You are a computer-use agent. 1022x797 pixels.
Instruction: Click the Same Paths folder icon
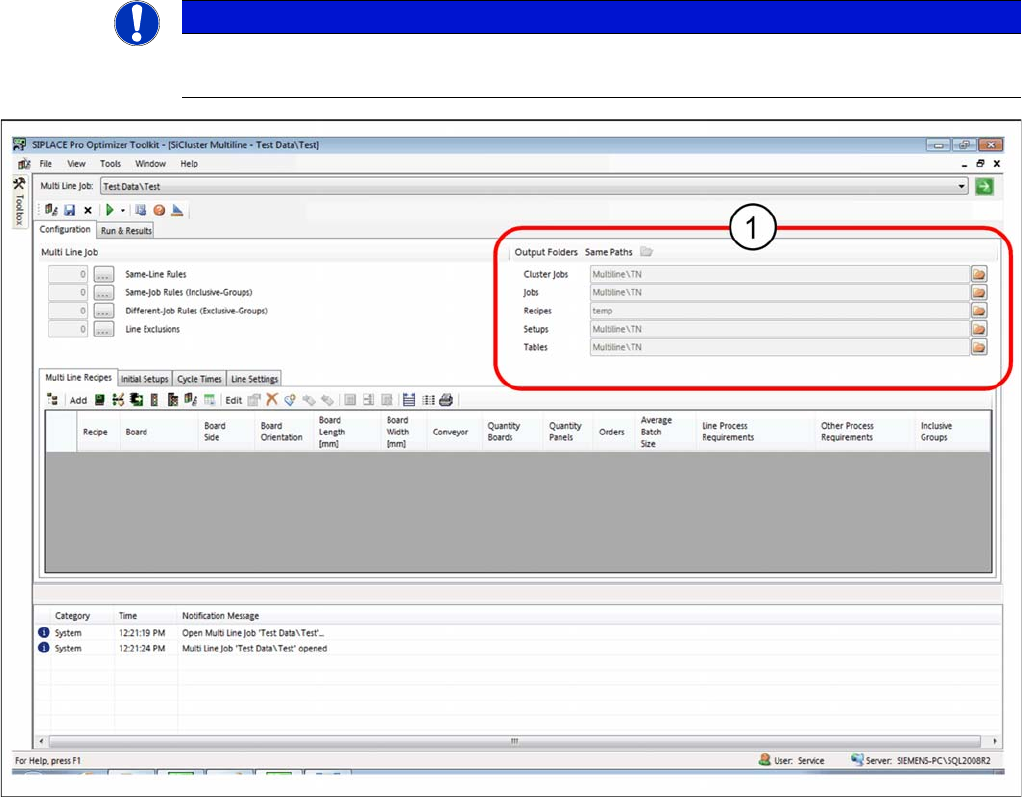(646, 252)
